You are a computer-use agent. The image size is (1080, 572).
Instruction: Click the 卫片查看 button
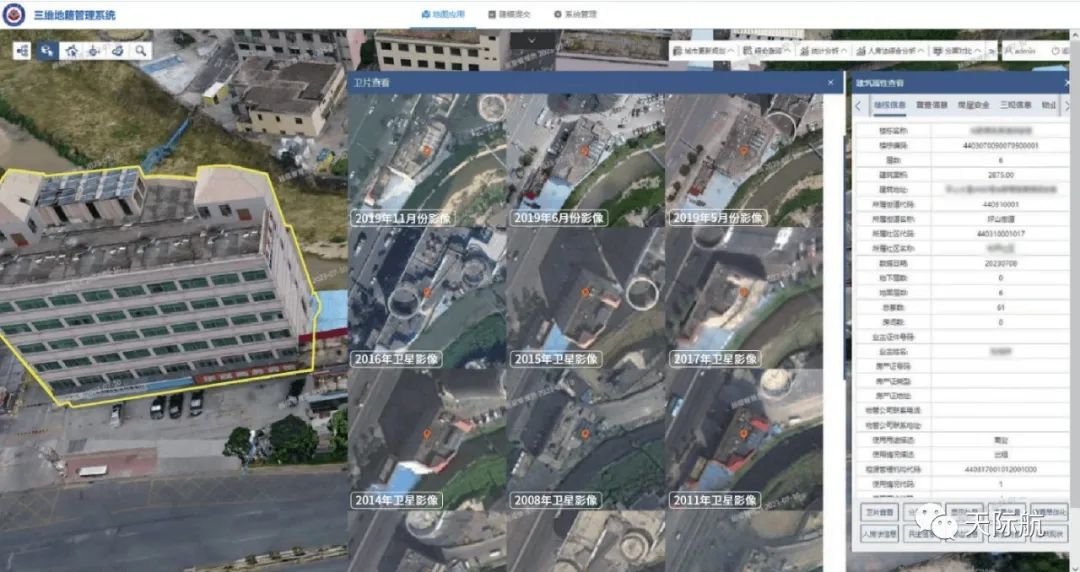click(877, 512)
